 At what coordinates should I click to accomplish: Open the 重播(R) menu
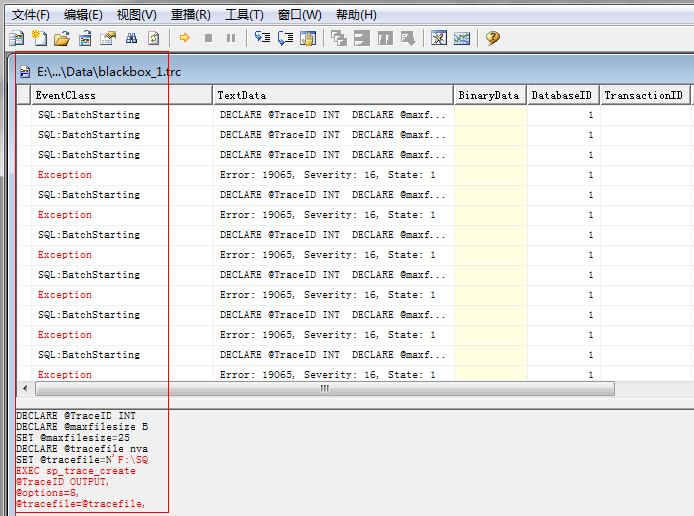190,15
